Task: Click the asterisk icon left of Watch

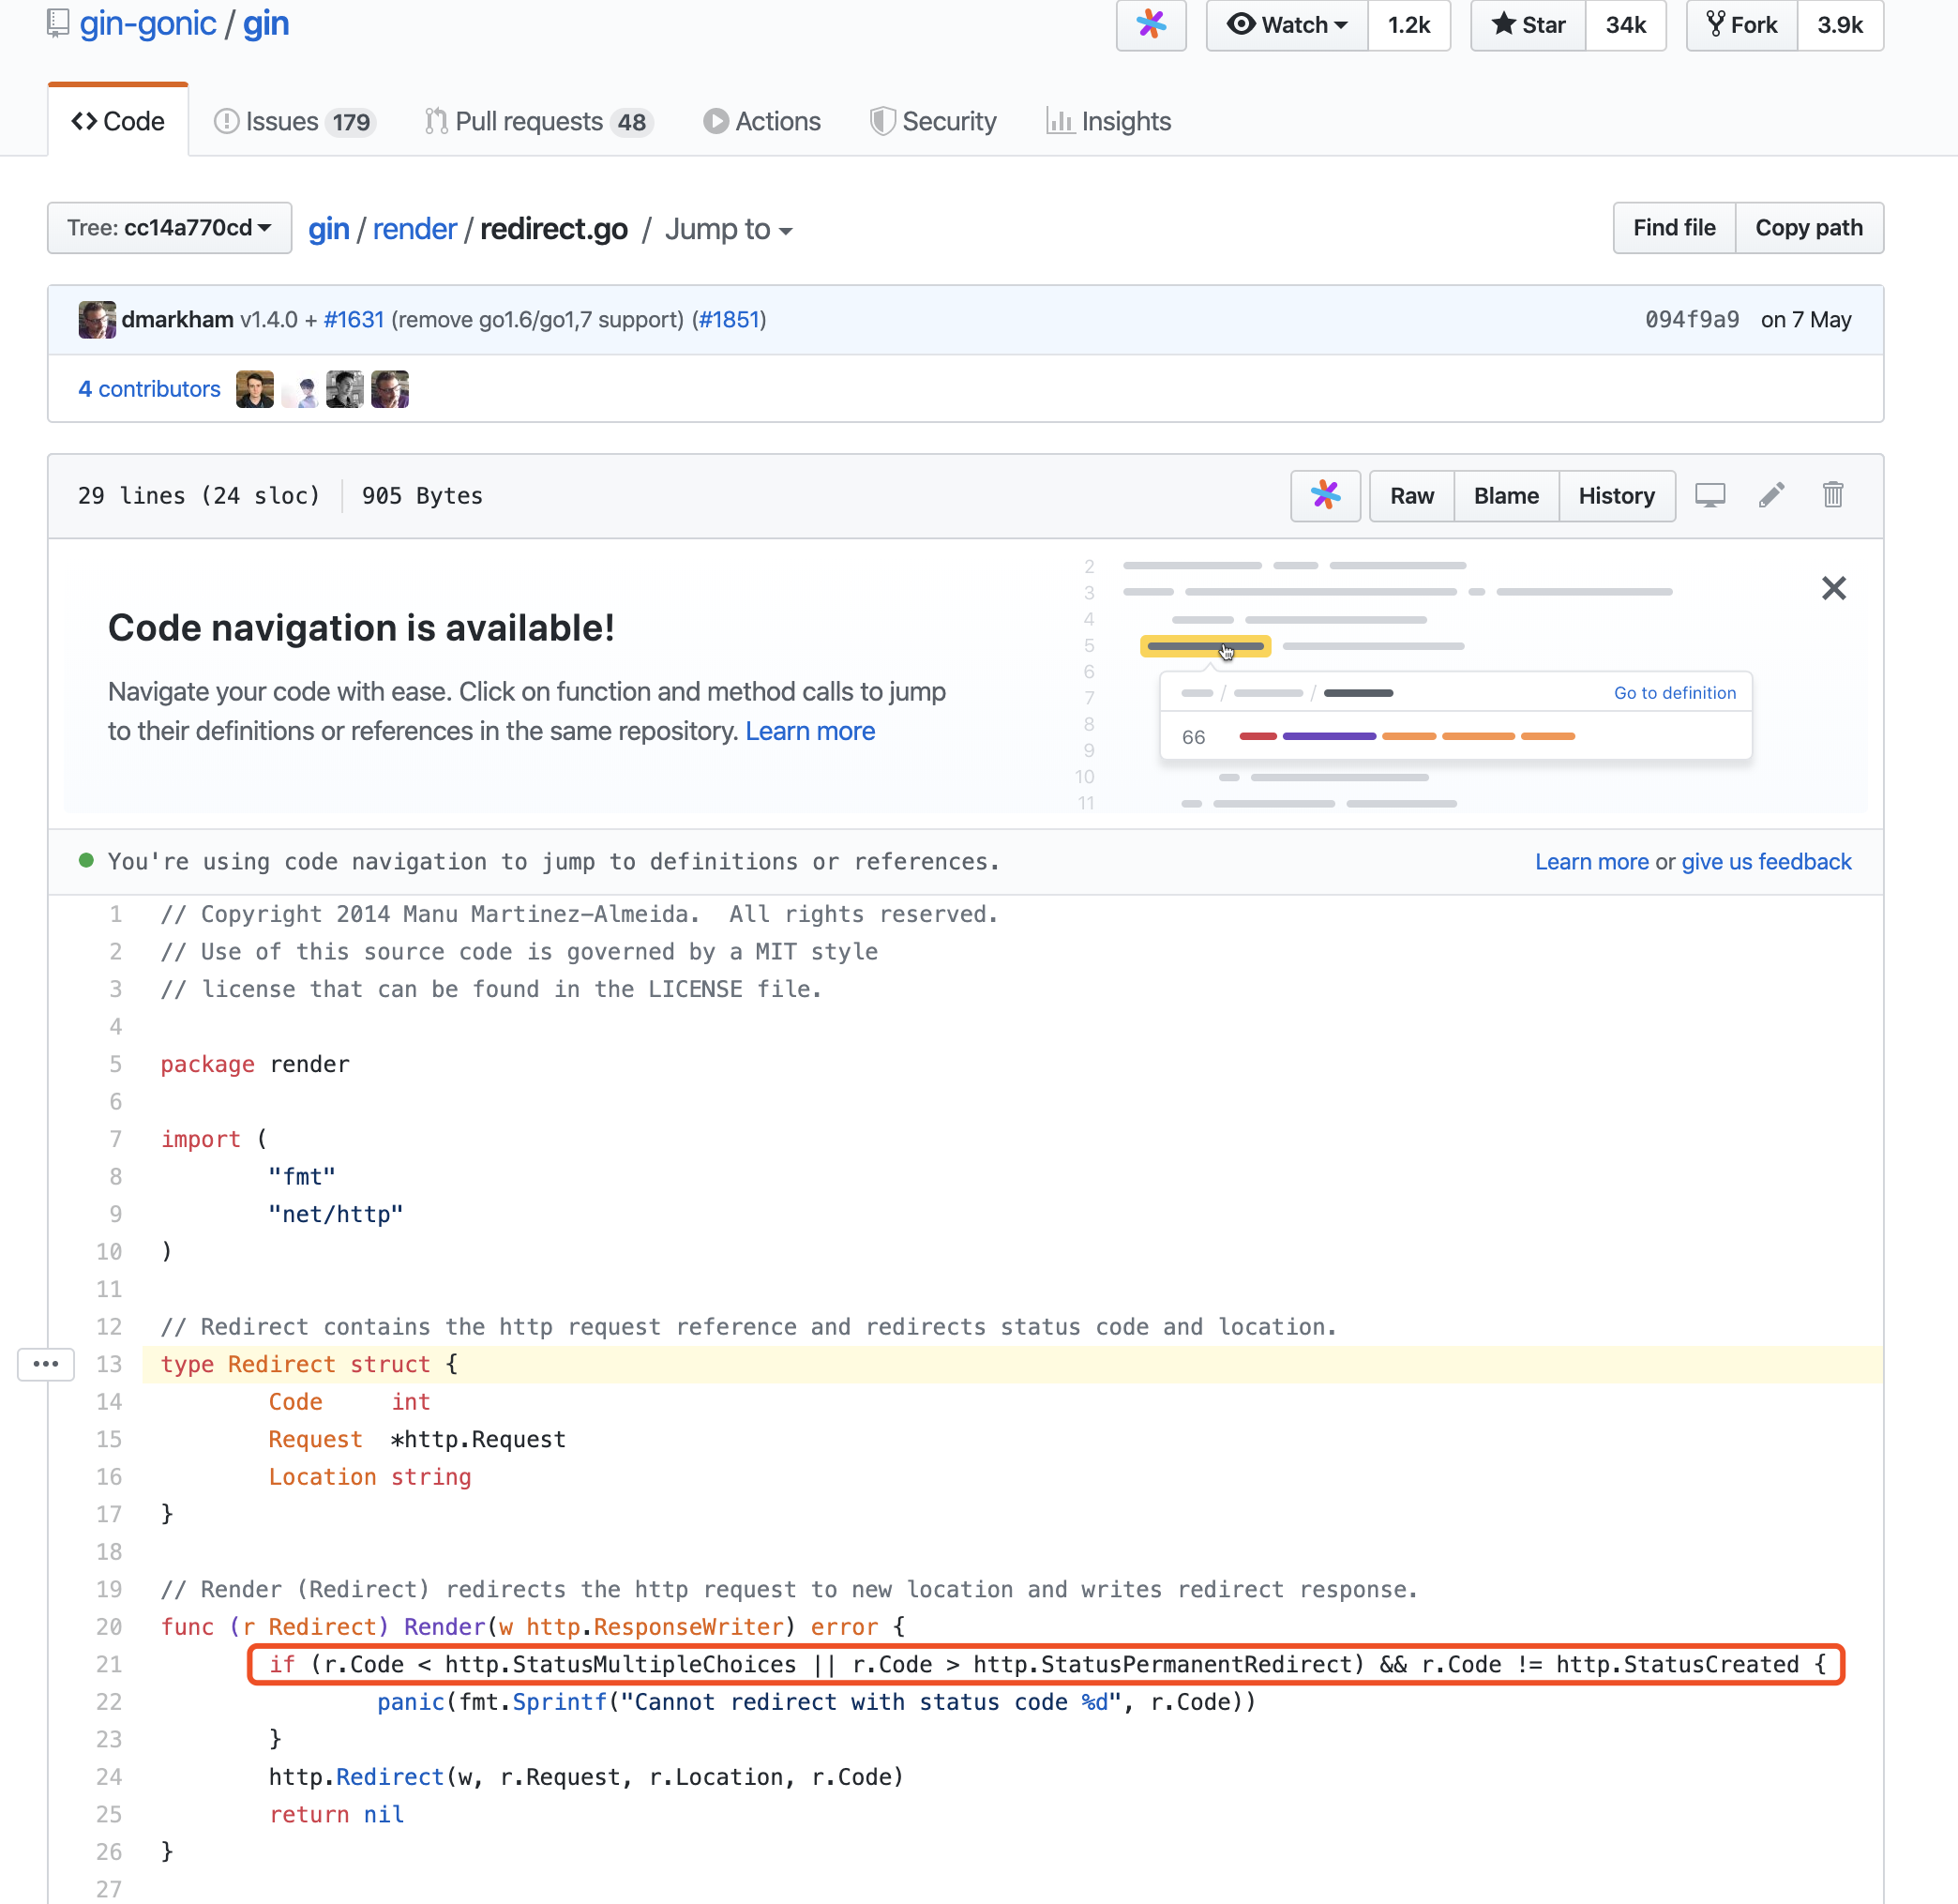Action: click(1151, 25)
